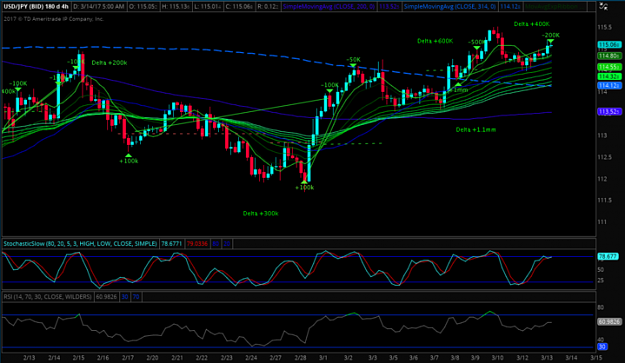Click the 111.5 price axis label
The image size is (625, 363).
(x=605, y=200)
